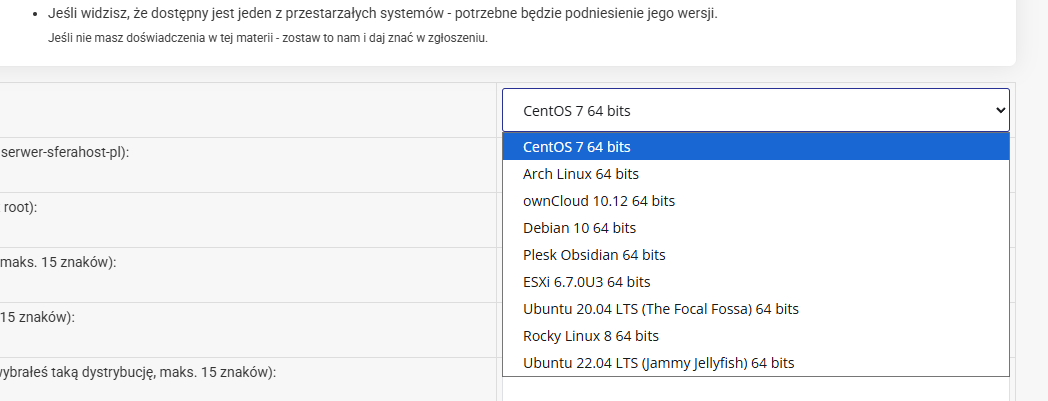Click the empty left cell beside the system dropdown
The image size is (1048, 401).
[x=248, y=110]
